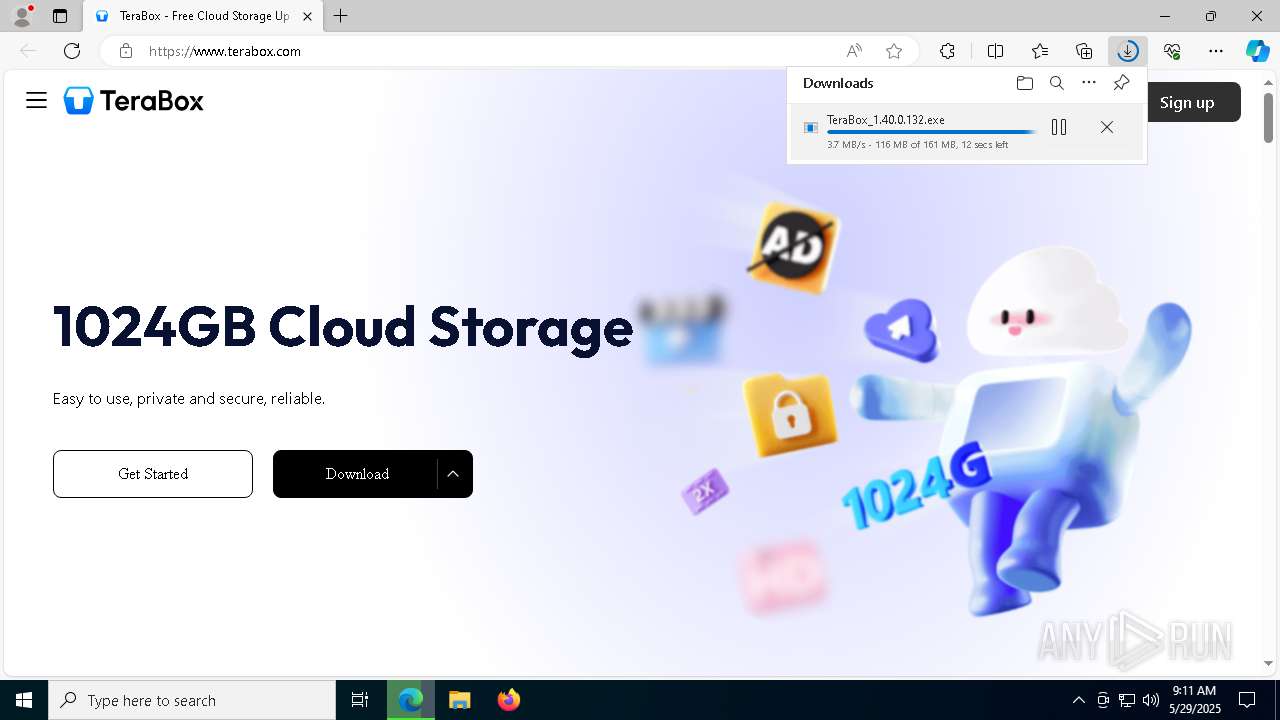
Task: Click the download status text 116 MB of 161 MB
Action: tap(918, 145)
